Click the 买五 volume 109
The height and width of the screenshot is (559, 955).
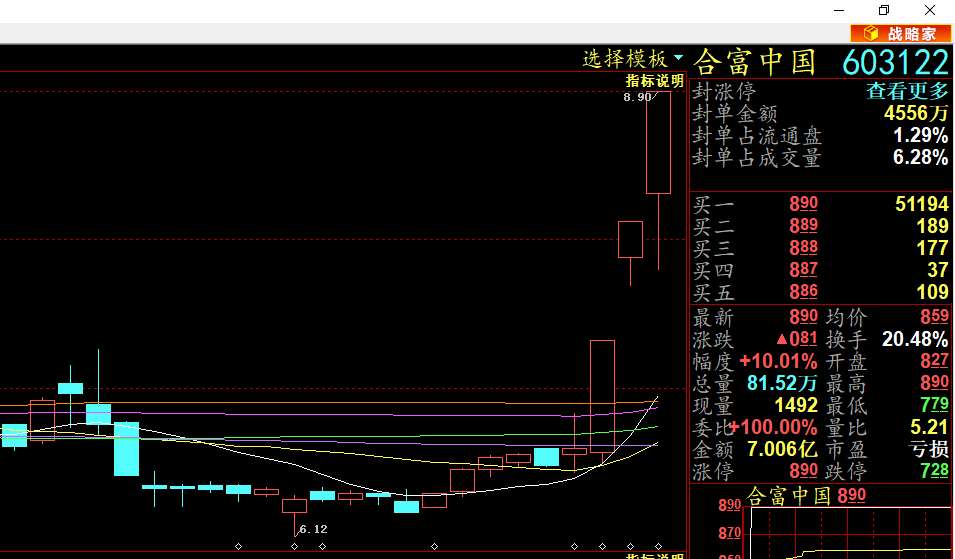coord(933,292)
